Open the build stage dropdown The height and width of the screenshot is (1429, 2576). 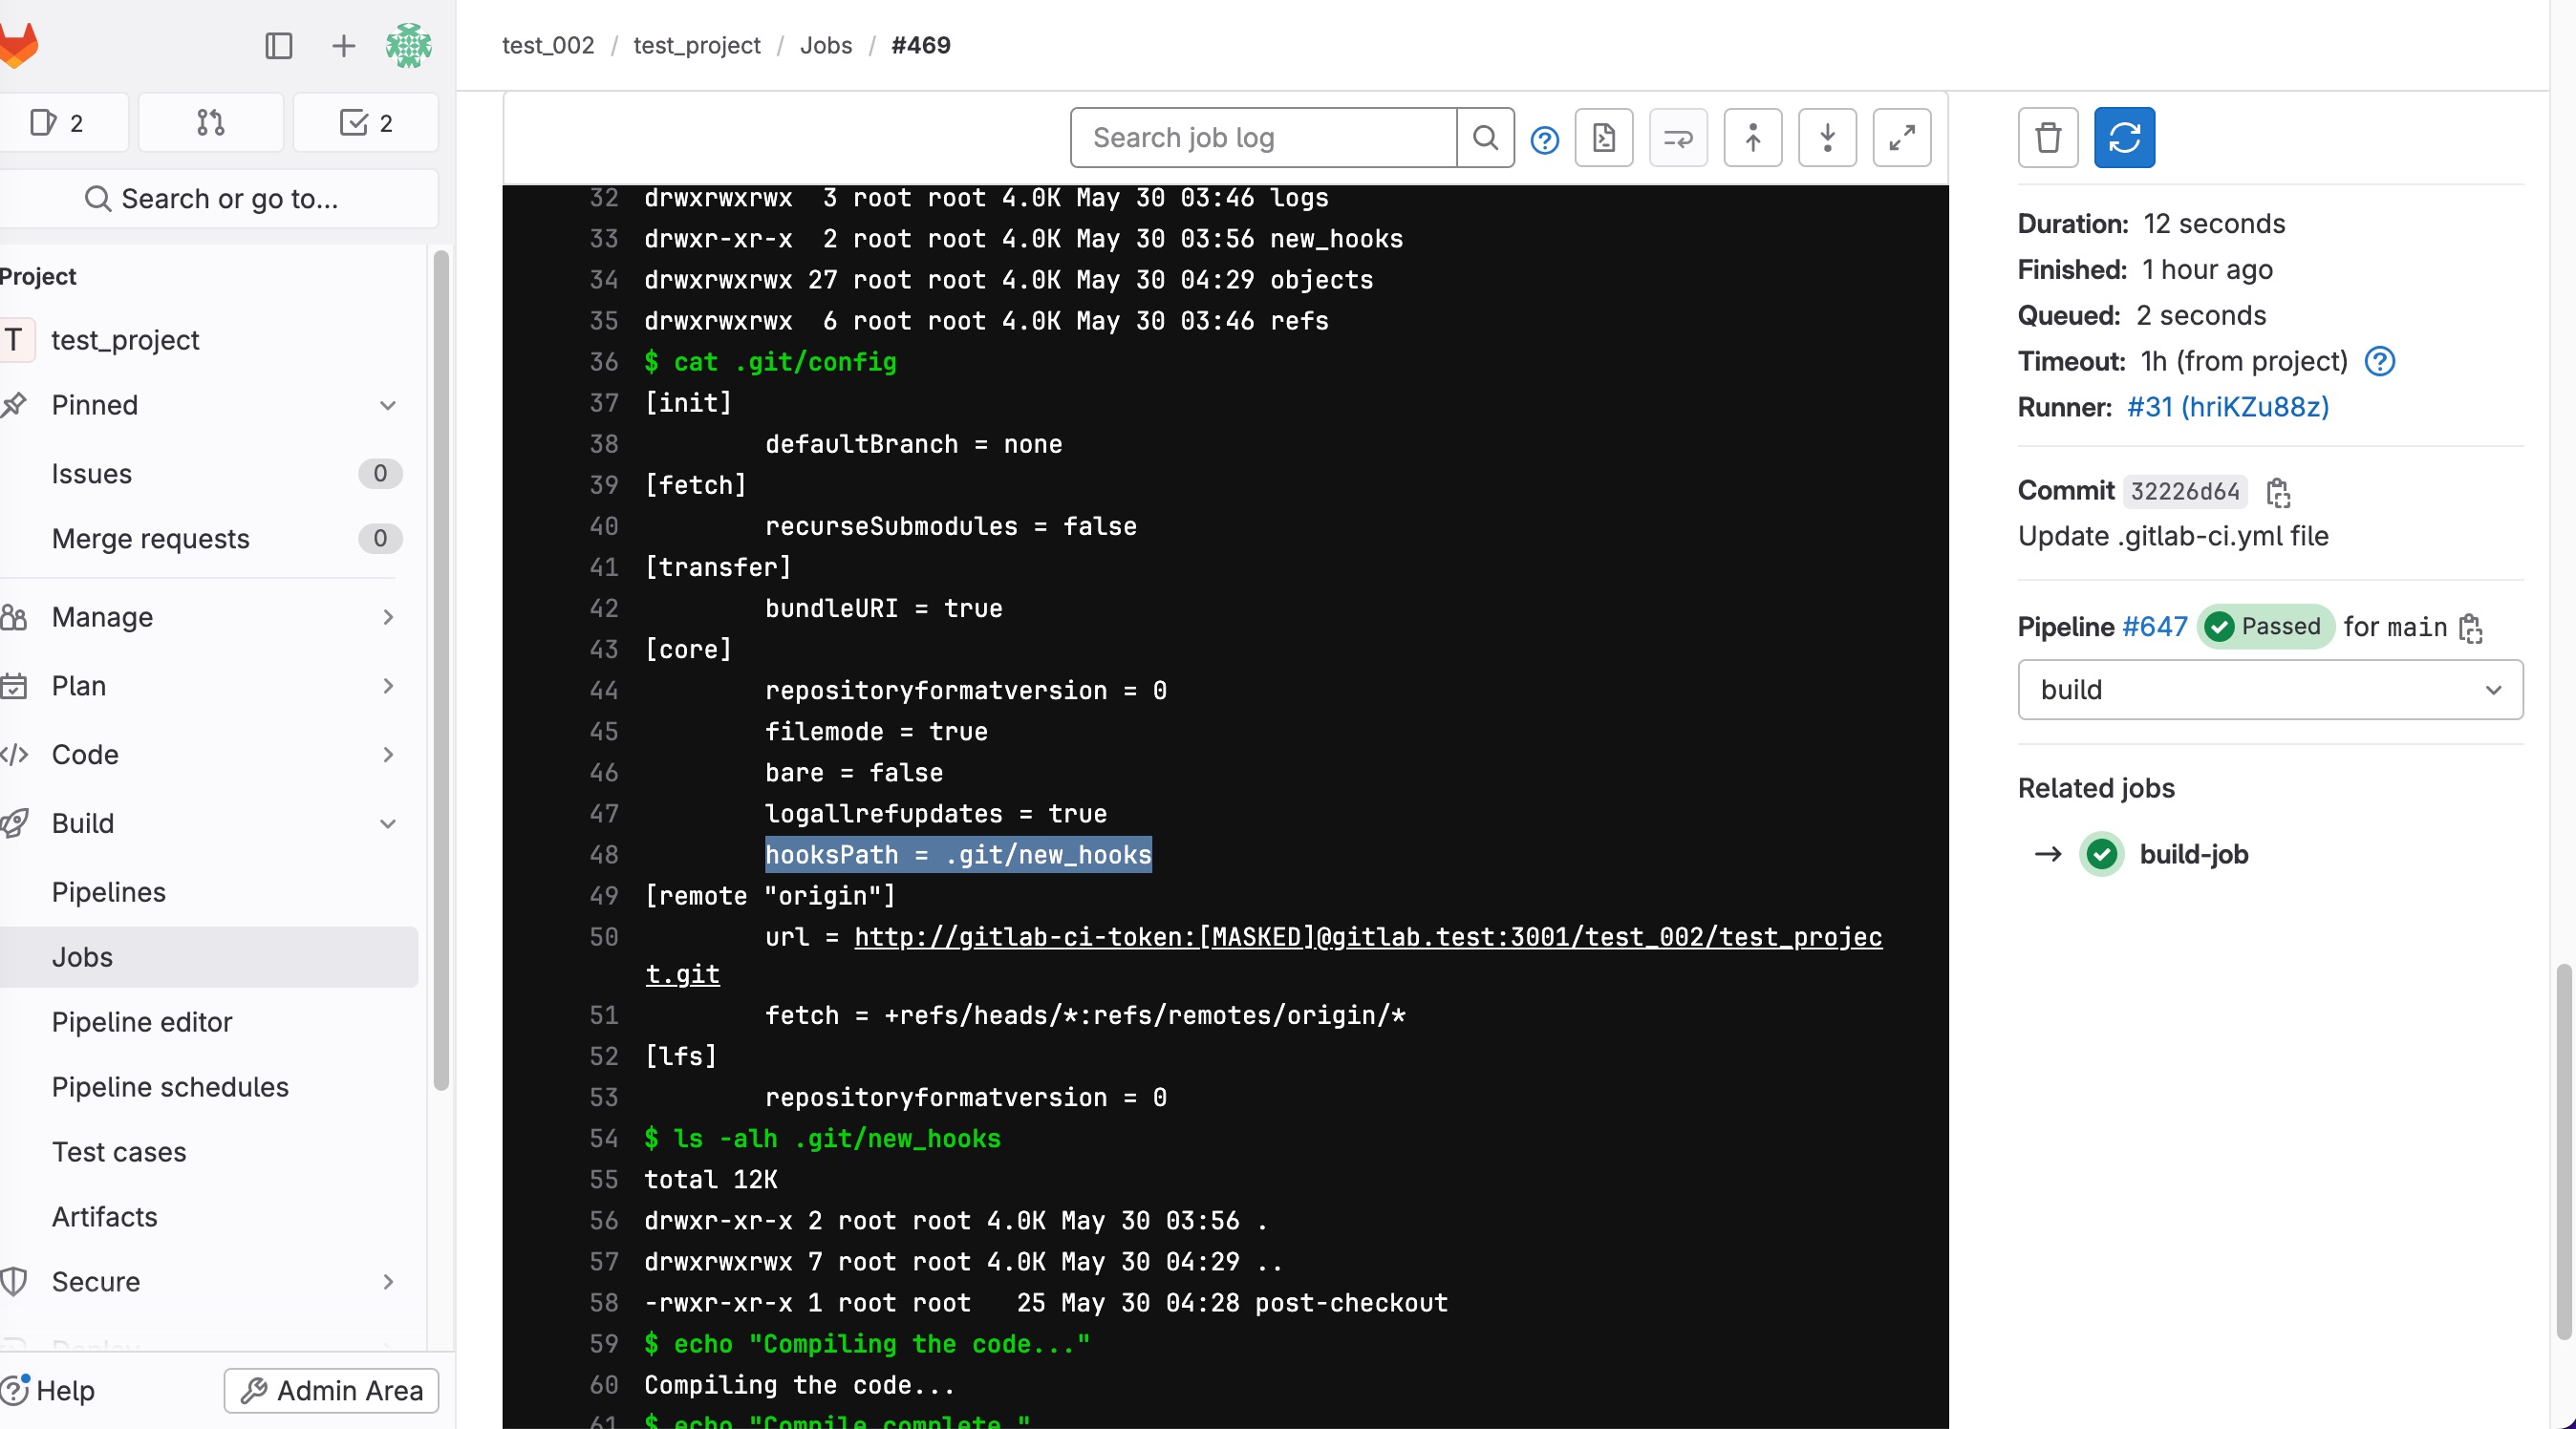click(2269, 689)
